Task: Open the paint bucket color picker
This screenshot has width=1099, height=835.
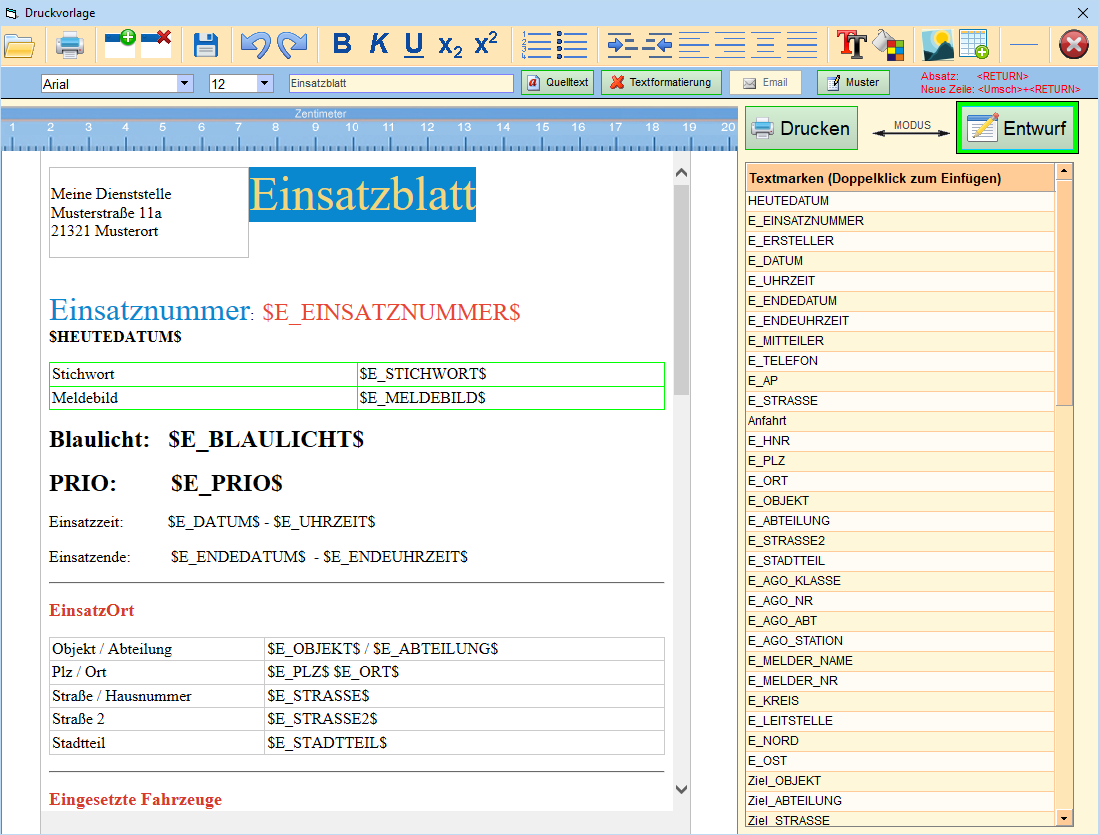Action: [888, 45]
